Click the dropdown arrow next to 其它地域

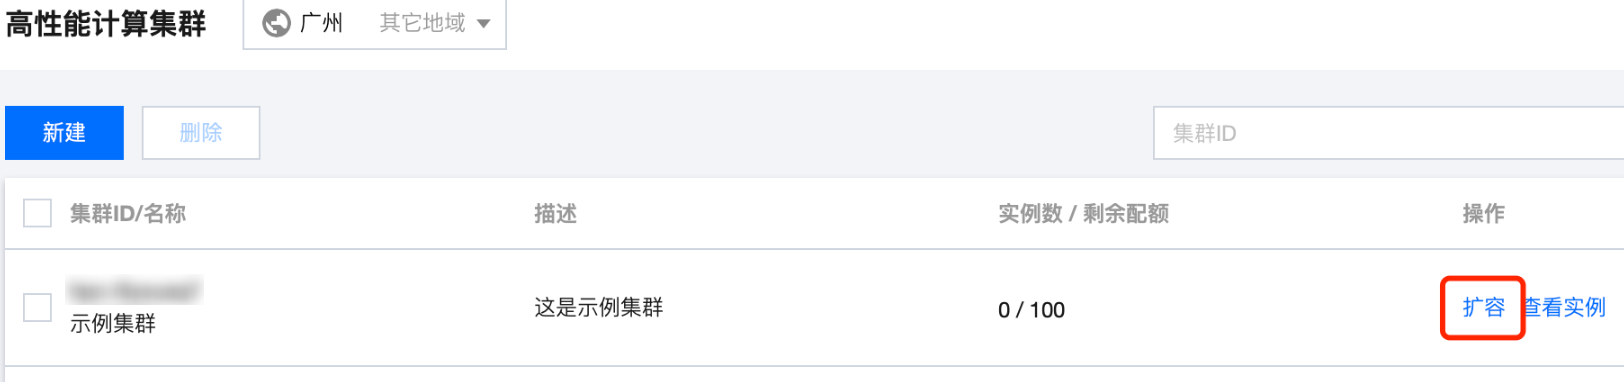[484, 24]
